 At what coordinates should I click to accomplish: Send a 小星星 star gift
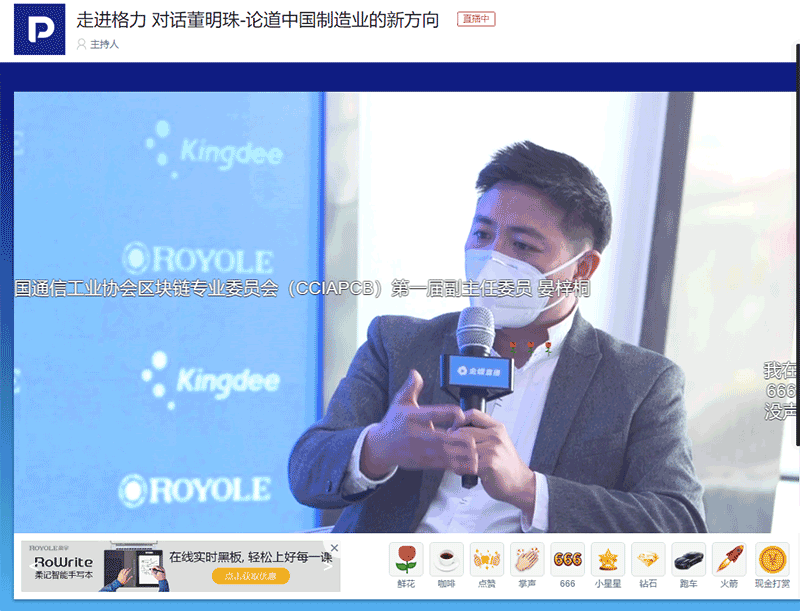[608, 560]
